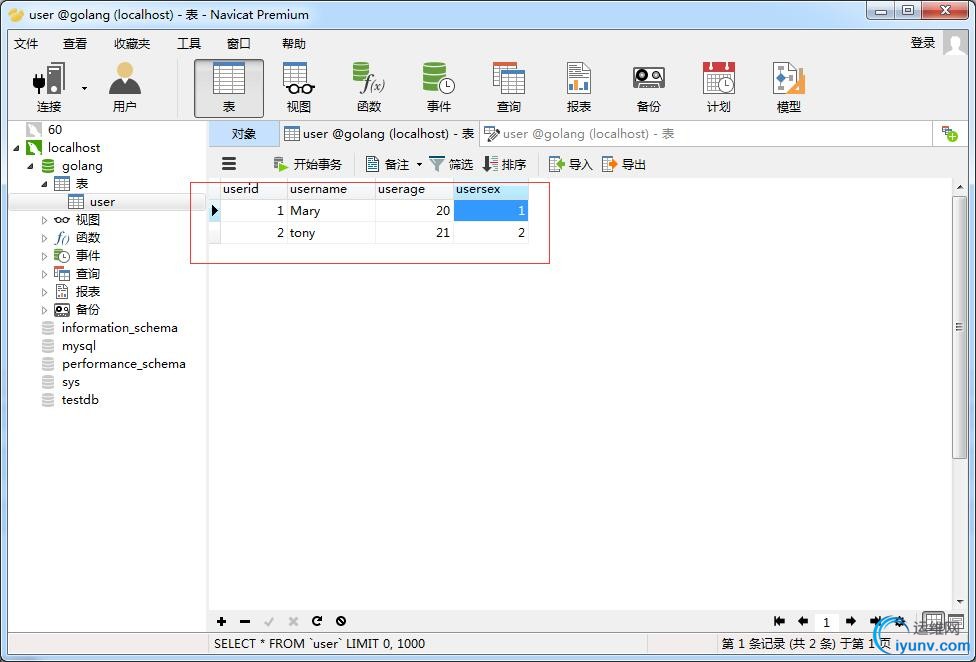The width and height of the screenshot is (976, 662).
Task: Open the 窗口 menu
Action: (238, 44)
